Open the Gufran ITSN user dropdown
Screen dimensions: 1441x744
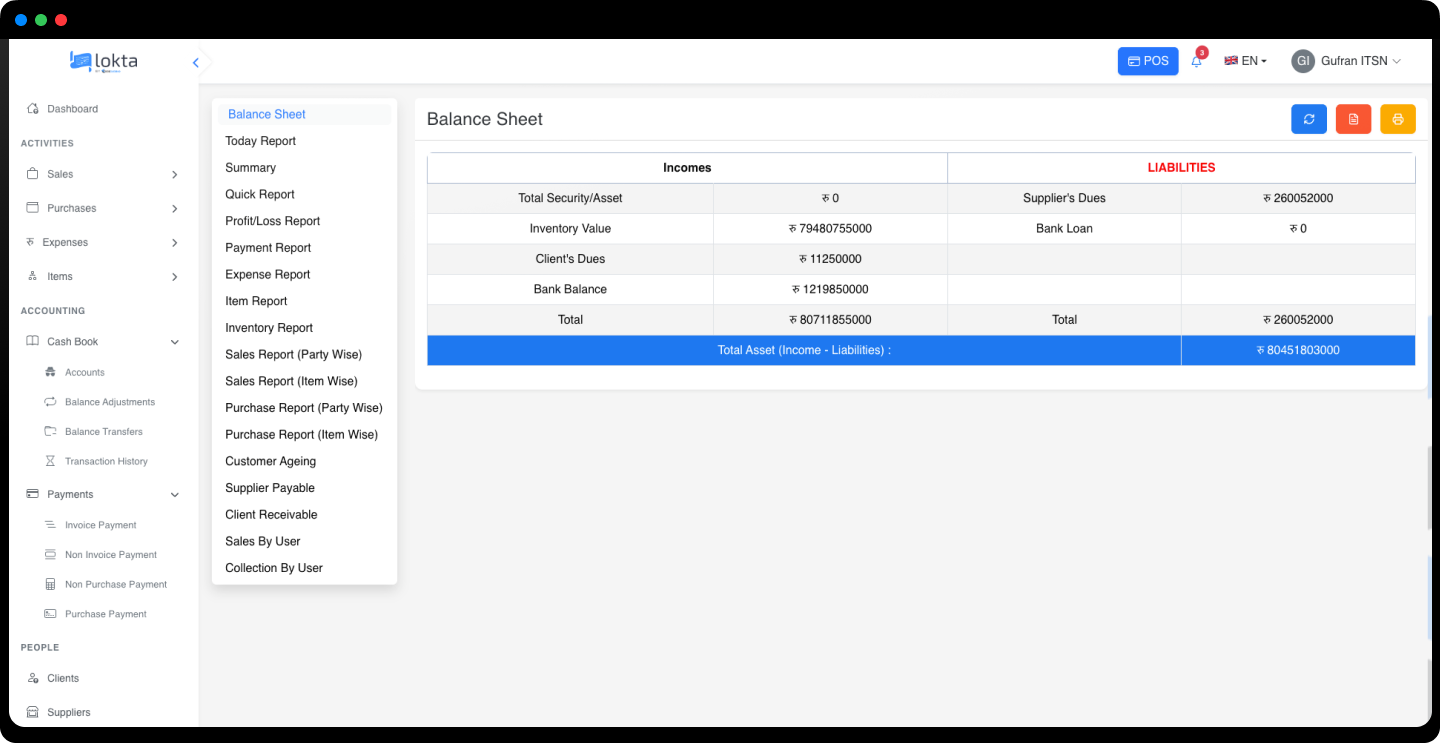1361,61
